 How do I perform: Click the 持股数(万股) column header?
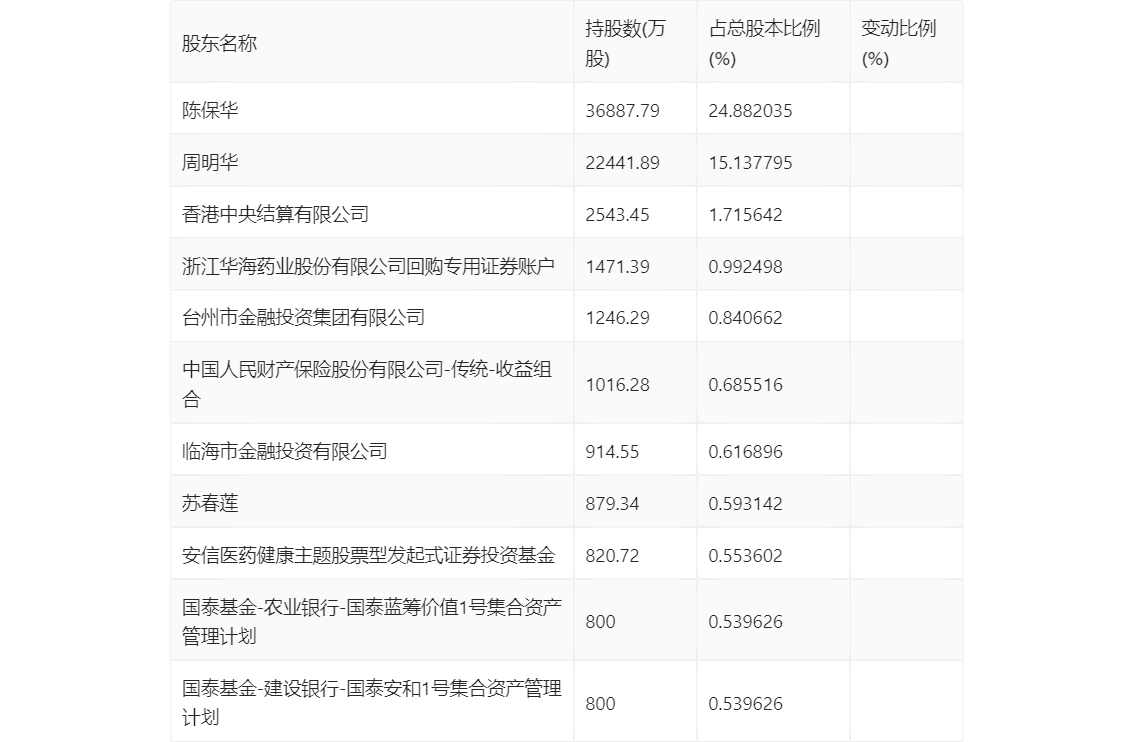point(626,43)
